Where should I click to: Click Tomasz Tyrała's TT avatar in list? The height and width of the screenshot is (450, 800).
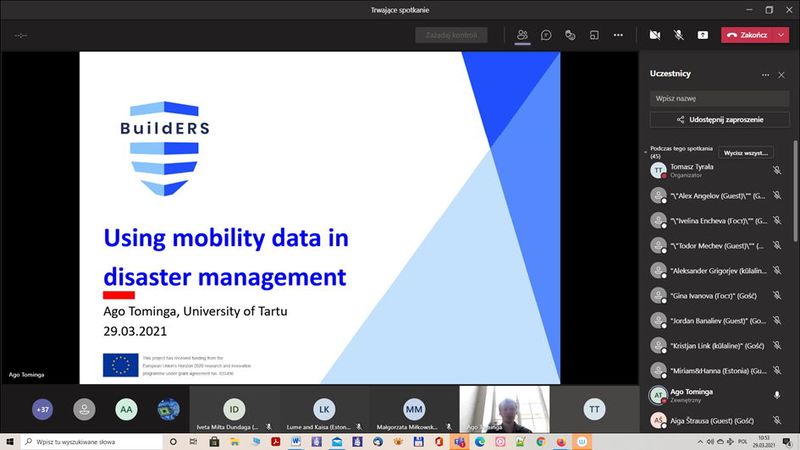[658, 170]
